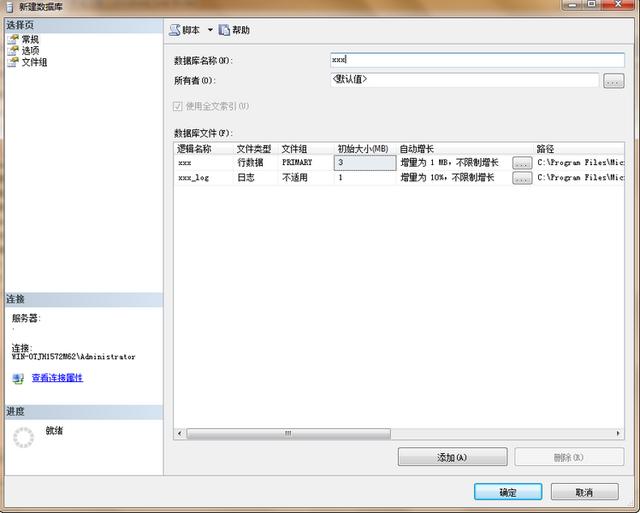Screen dimensions: 640x513
Task: Close the 新建数据库 window
Action: [x=618, y=4]
